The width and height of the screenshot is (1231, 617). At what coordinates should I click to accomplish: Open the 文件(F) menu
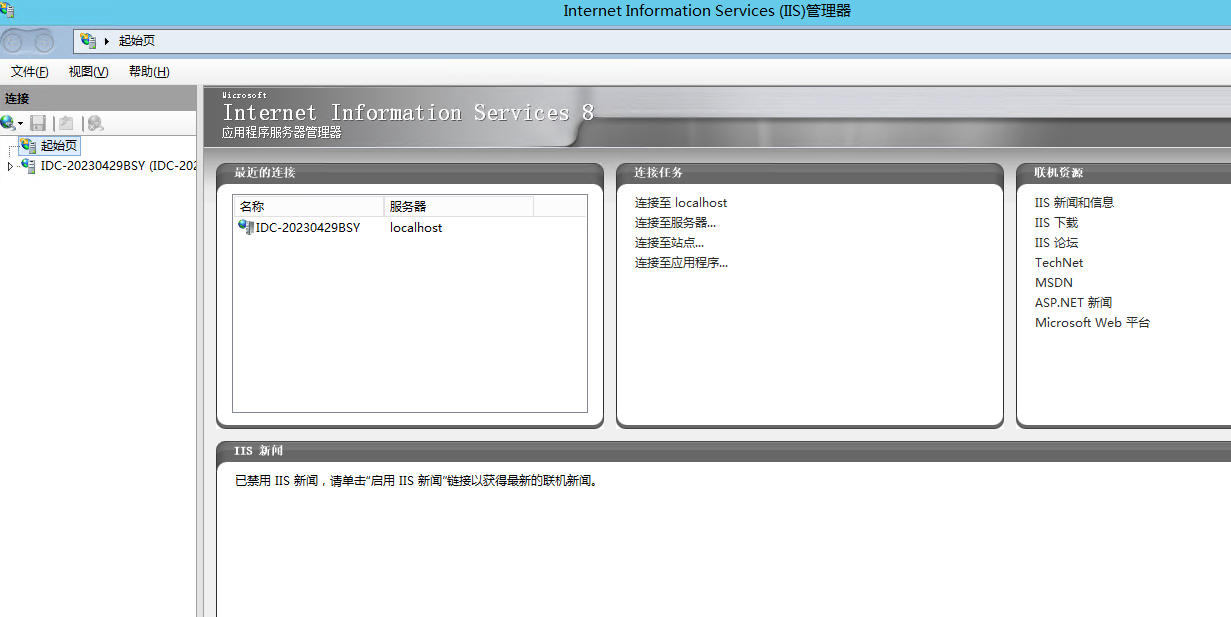coord(30,72)
